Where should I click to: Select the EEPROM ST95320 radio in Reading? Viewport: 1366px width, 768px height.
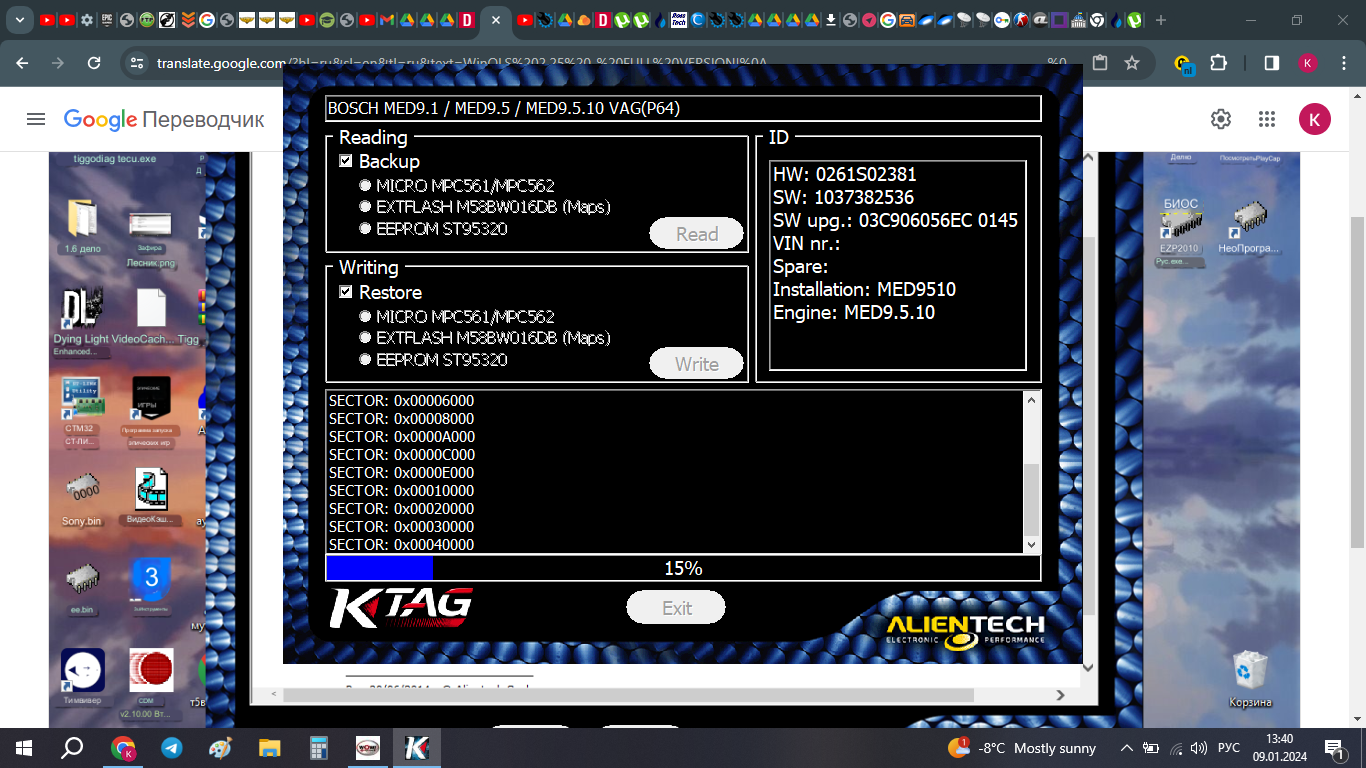pos(365,229)
